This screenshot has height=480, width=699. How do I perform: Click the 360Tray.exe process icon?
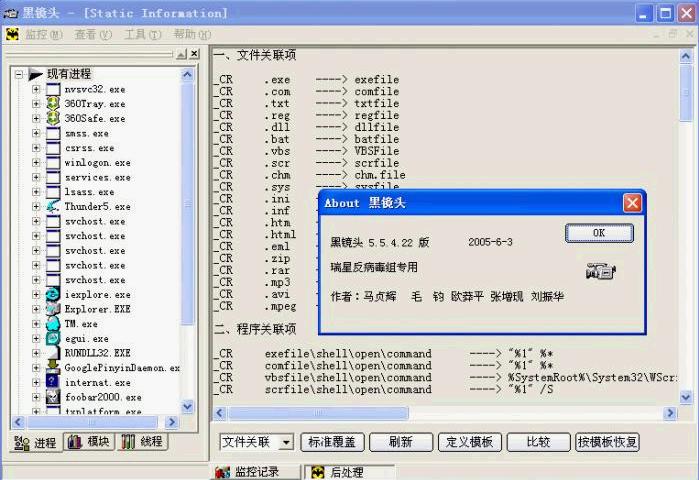click(x=53, y=103)
